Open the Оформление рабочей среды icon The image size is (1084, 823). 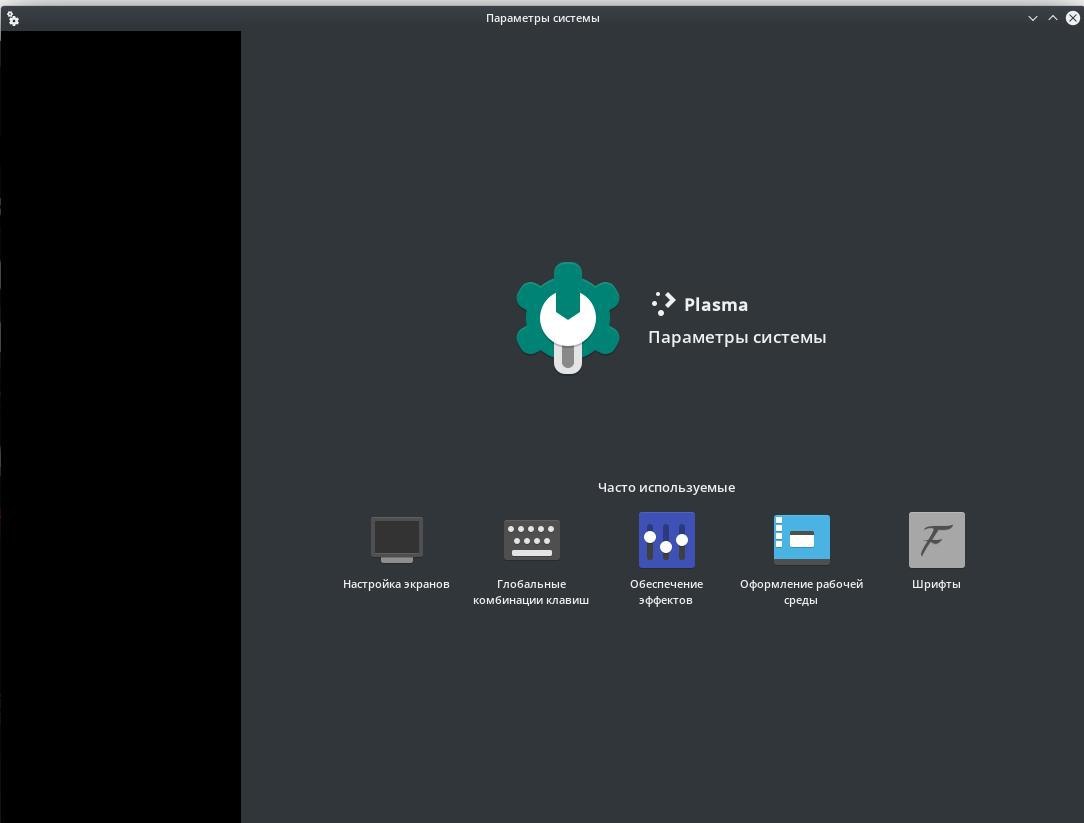pyautogui.click(x=801, y=539)
